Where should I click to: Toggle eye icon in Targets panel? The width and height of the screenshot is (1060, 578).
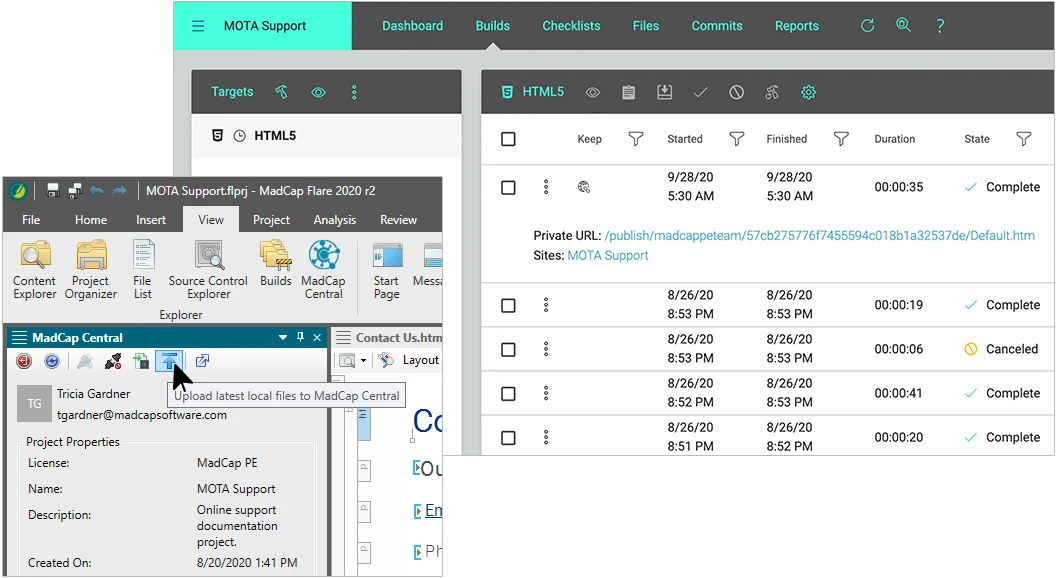coord(318,93)
